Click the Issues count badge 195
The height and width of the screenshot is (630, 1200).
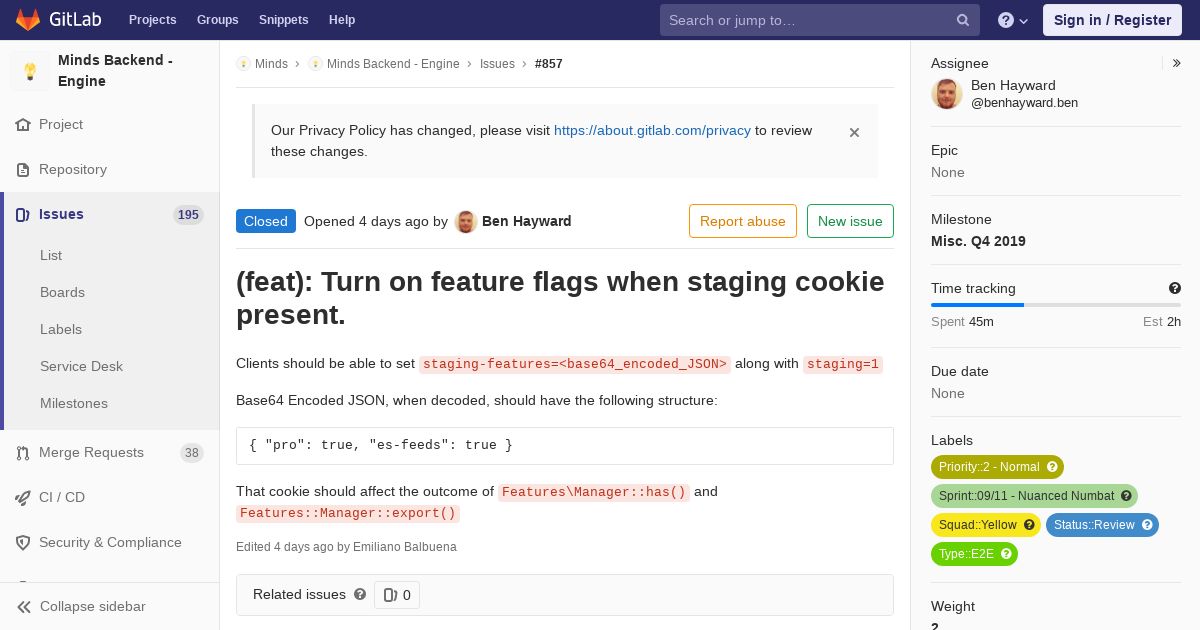coord(188,215)
